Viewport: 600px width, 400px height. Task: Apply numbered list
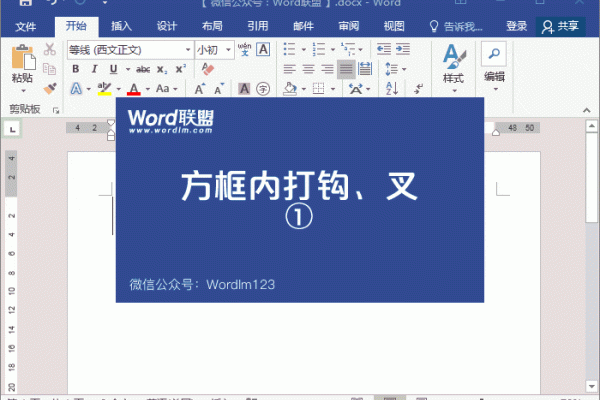click(318, 49)
